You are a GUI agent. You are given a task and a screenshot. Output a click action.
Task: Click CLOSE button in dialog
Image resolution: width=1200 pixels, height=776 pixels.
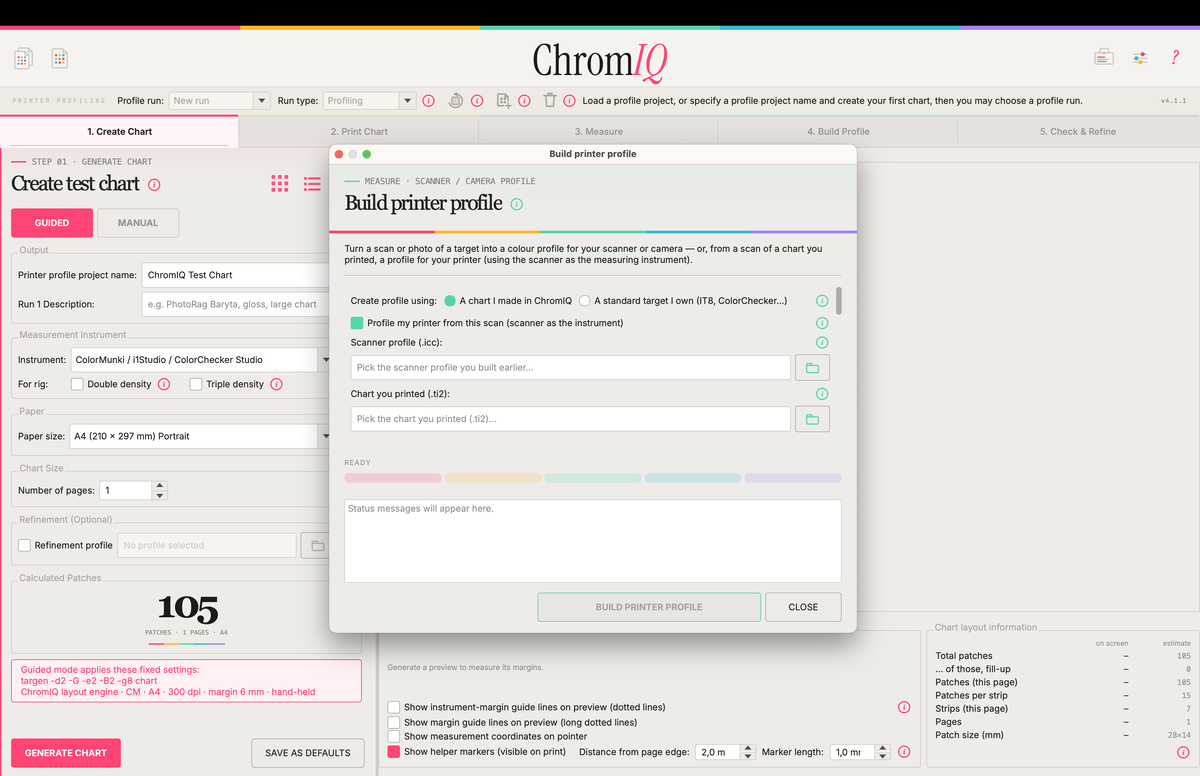coord(803,607)
